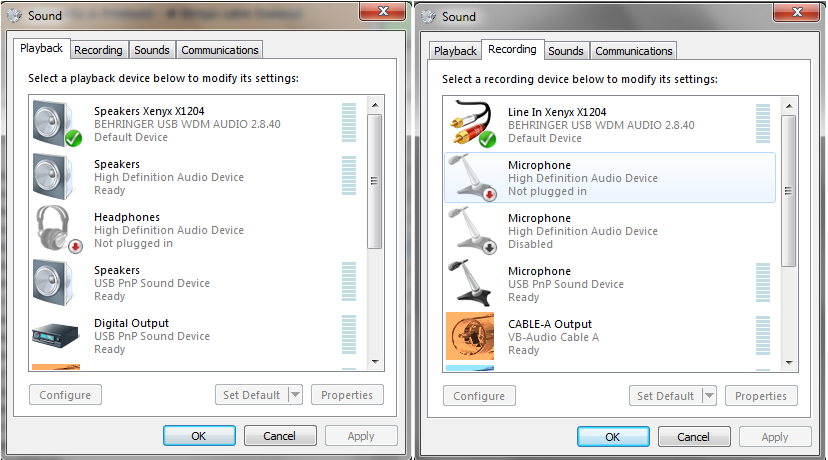
Task: Expand Set Default dropdown arrow in Playback window
Action: click(x=296, y=395)
